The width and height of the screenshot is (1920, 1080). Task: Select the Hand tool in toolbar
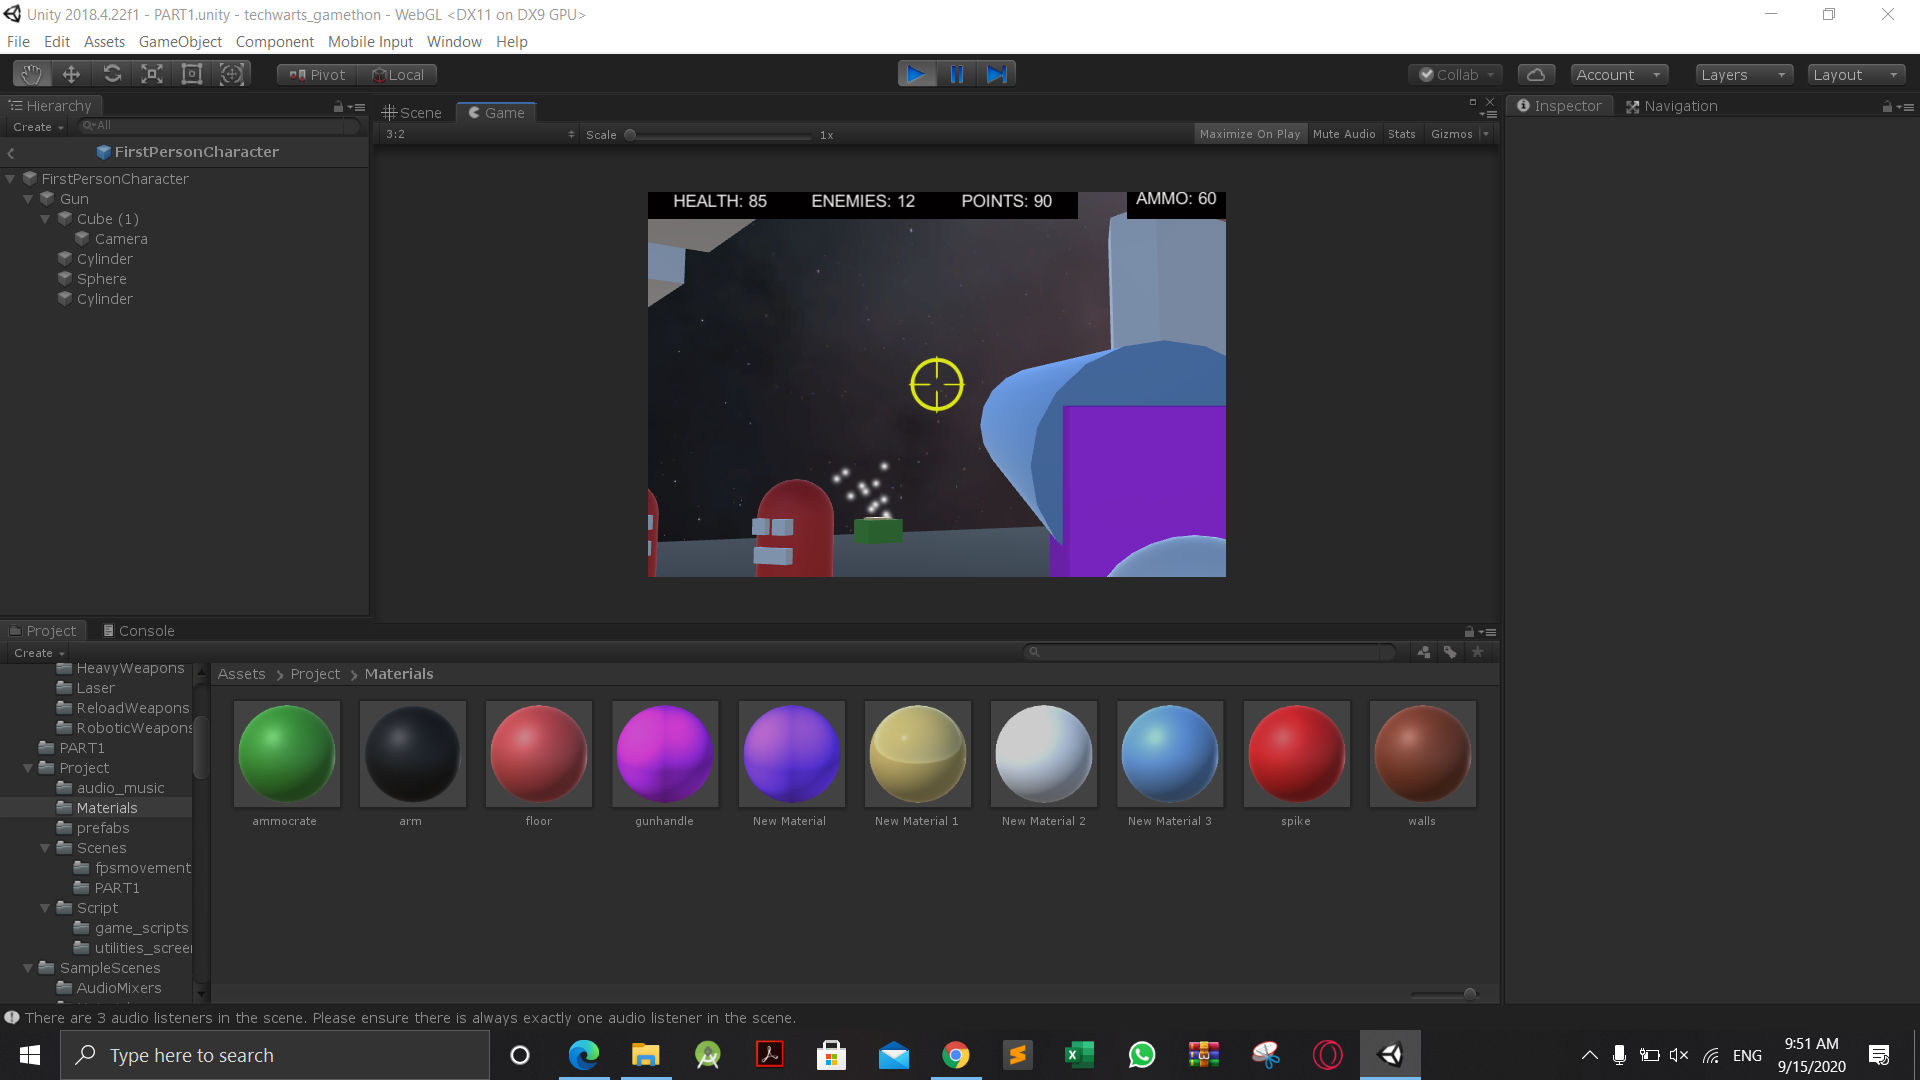pyautogui.click(x=32, y=74)
